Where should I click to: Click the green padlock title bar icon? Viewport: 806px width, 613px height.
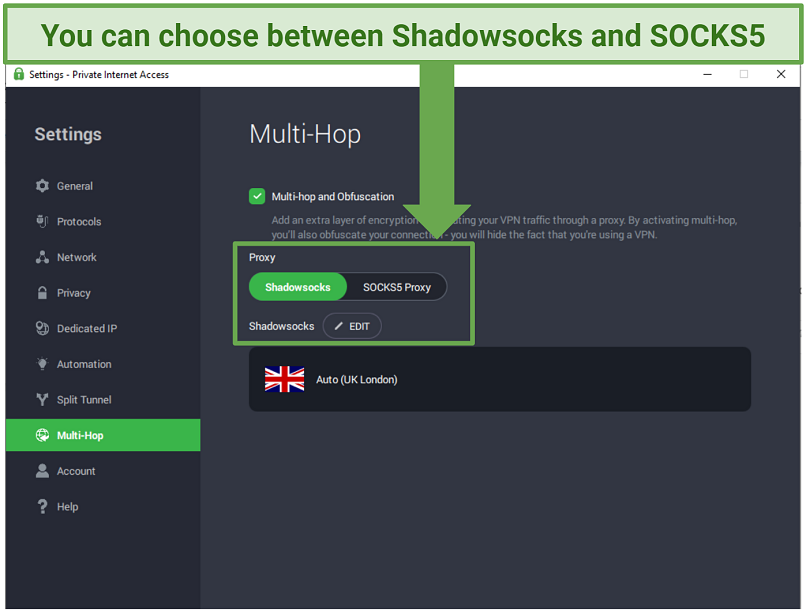tap(19, 75)
